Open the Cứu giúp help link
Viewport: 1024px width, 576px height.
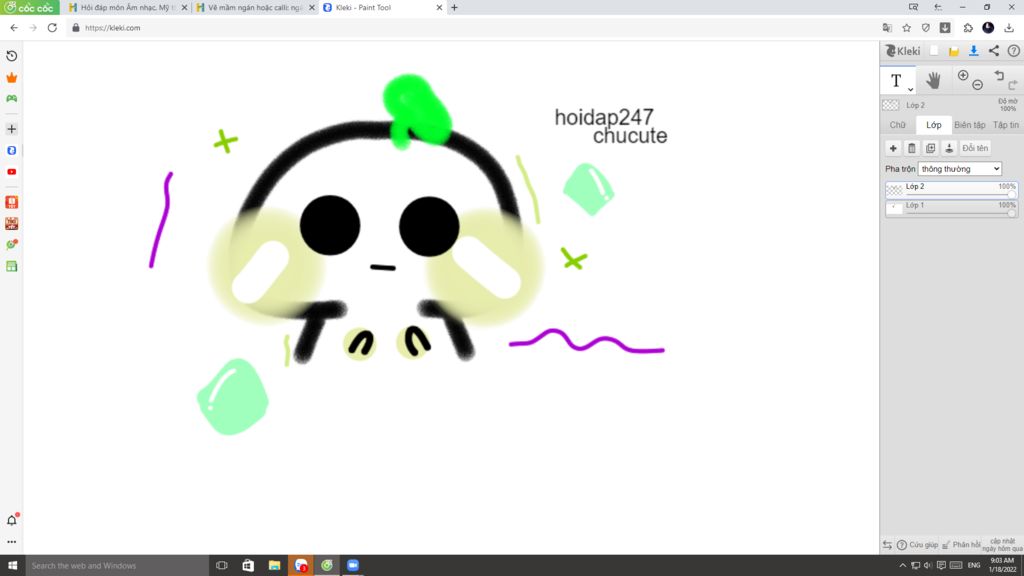coord(918,545)
